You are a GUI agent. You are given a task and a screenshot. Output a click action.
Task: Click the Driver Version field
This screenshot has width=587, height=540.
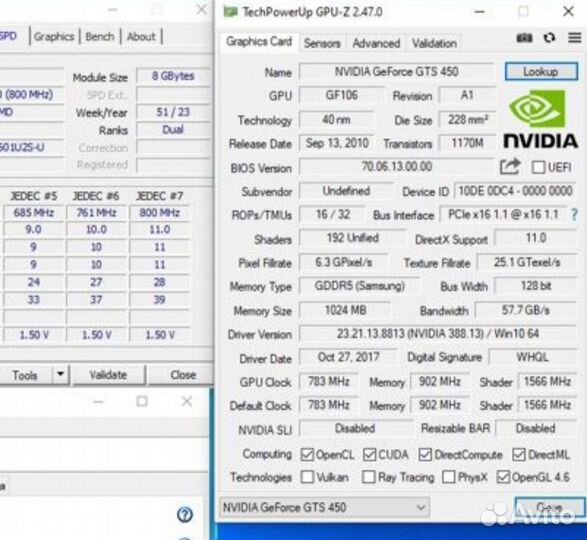(x=438, y=334)
